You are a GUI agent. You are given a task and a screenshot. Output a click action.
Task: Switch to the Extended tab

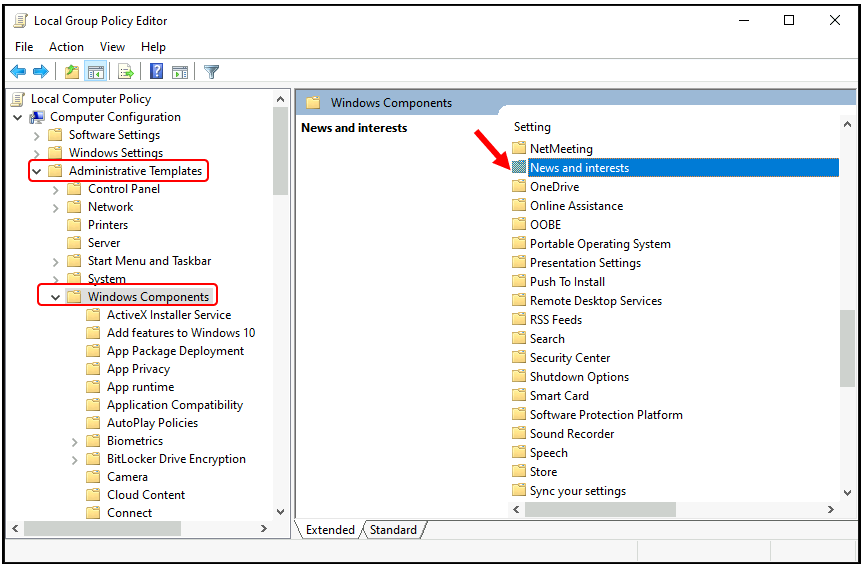pos(330,529)
